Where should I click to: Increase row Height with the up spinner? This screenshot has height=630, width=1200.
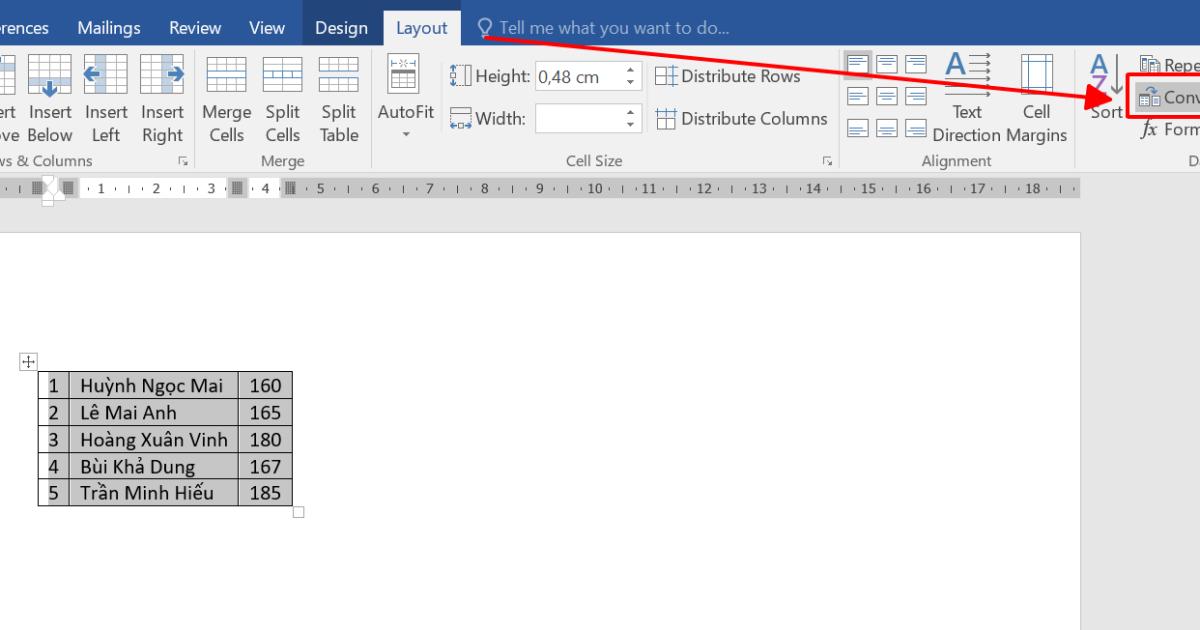(630, 70)
